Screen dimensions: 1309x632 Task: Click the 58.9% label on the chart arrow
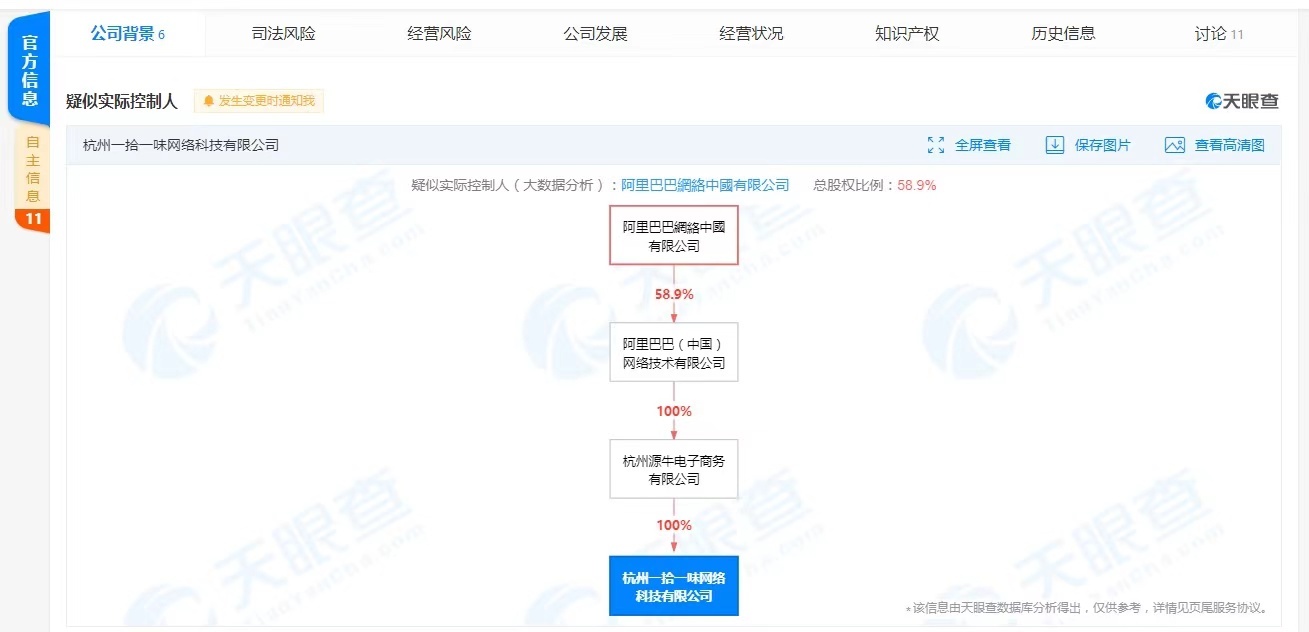(674, 294)
